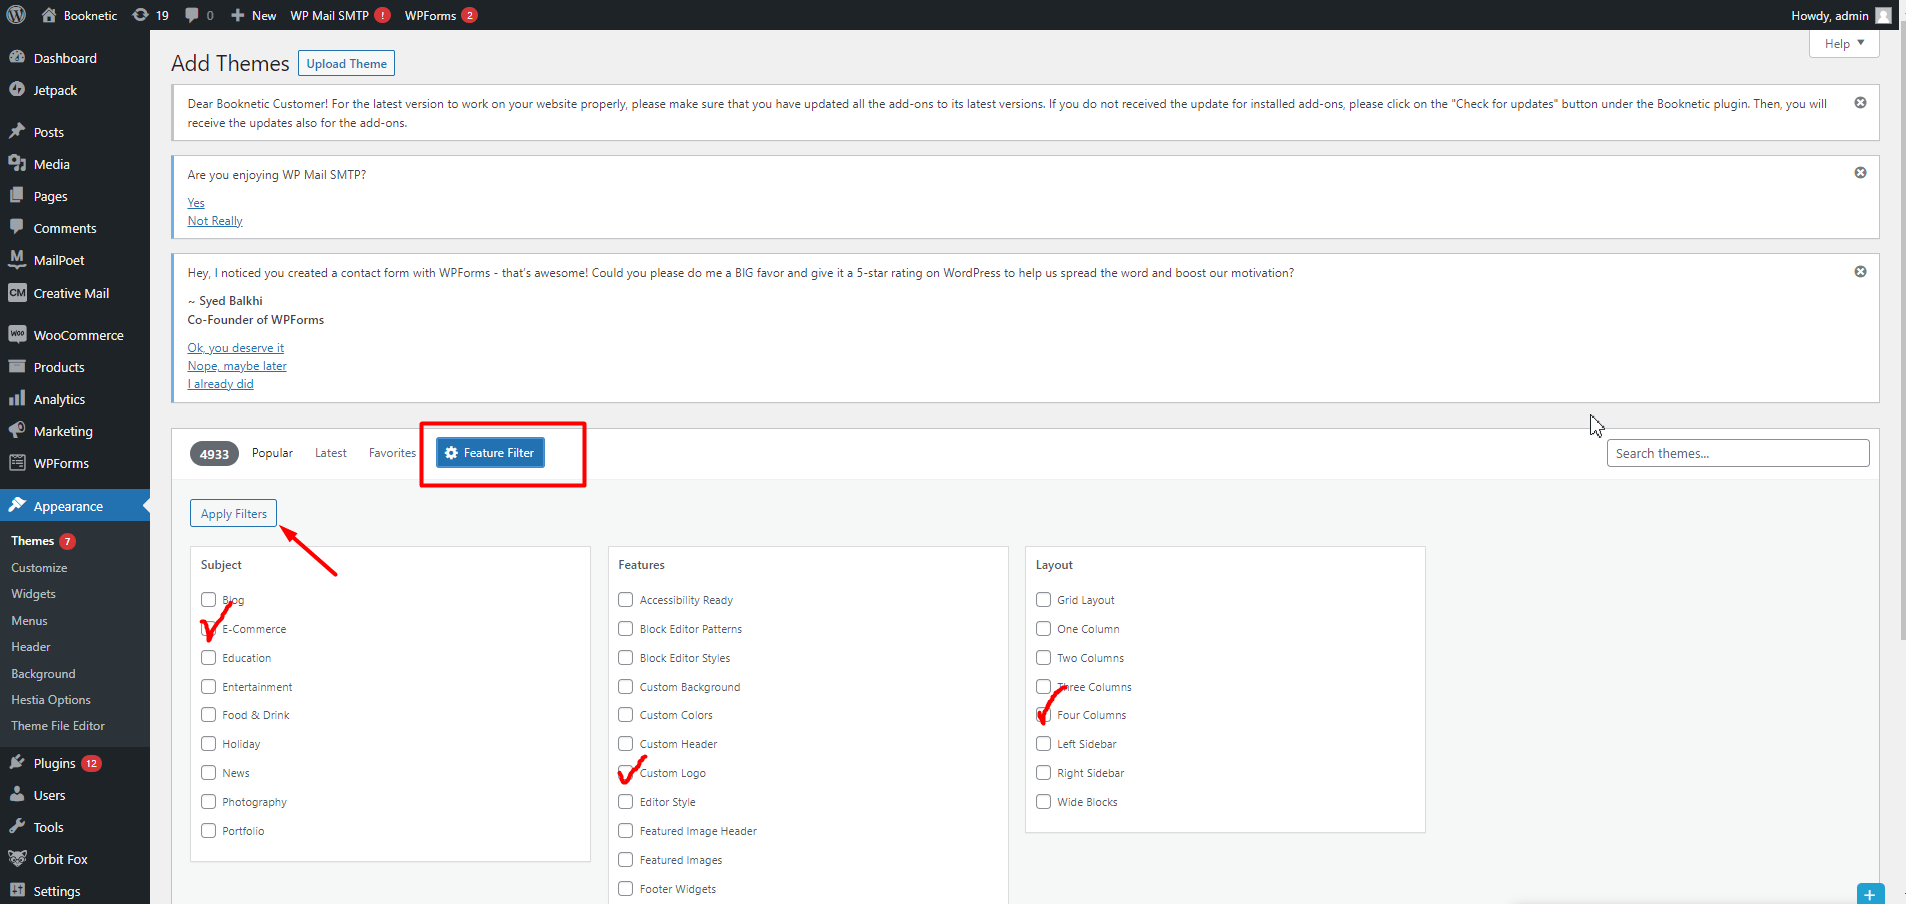Screen dimensions: 1906x904
Task: Open comments bubble icon in admin bar
Action: coord(192,15)
